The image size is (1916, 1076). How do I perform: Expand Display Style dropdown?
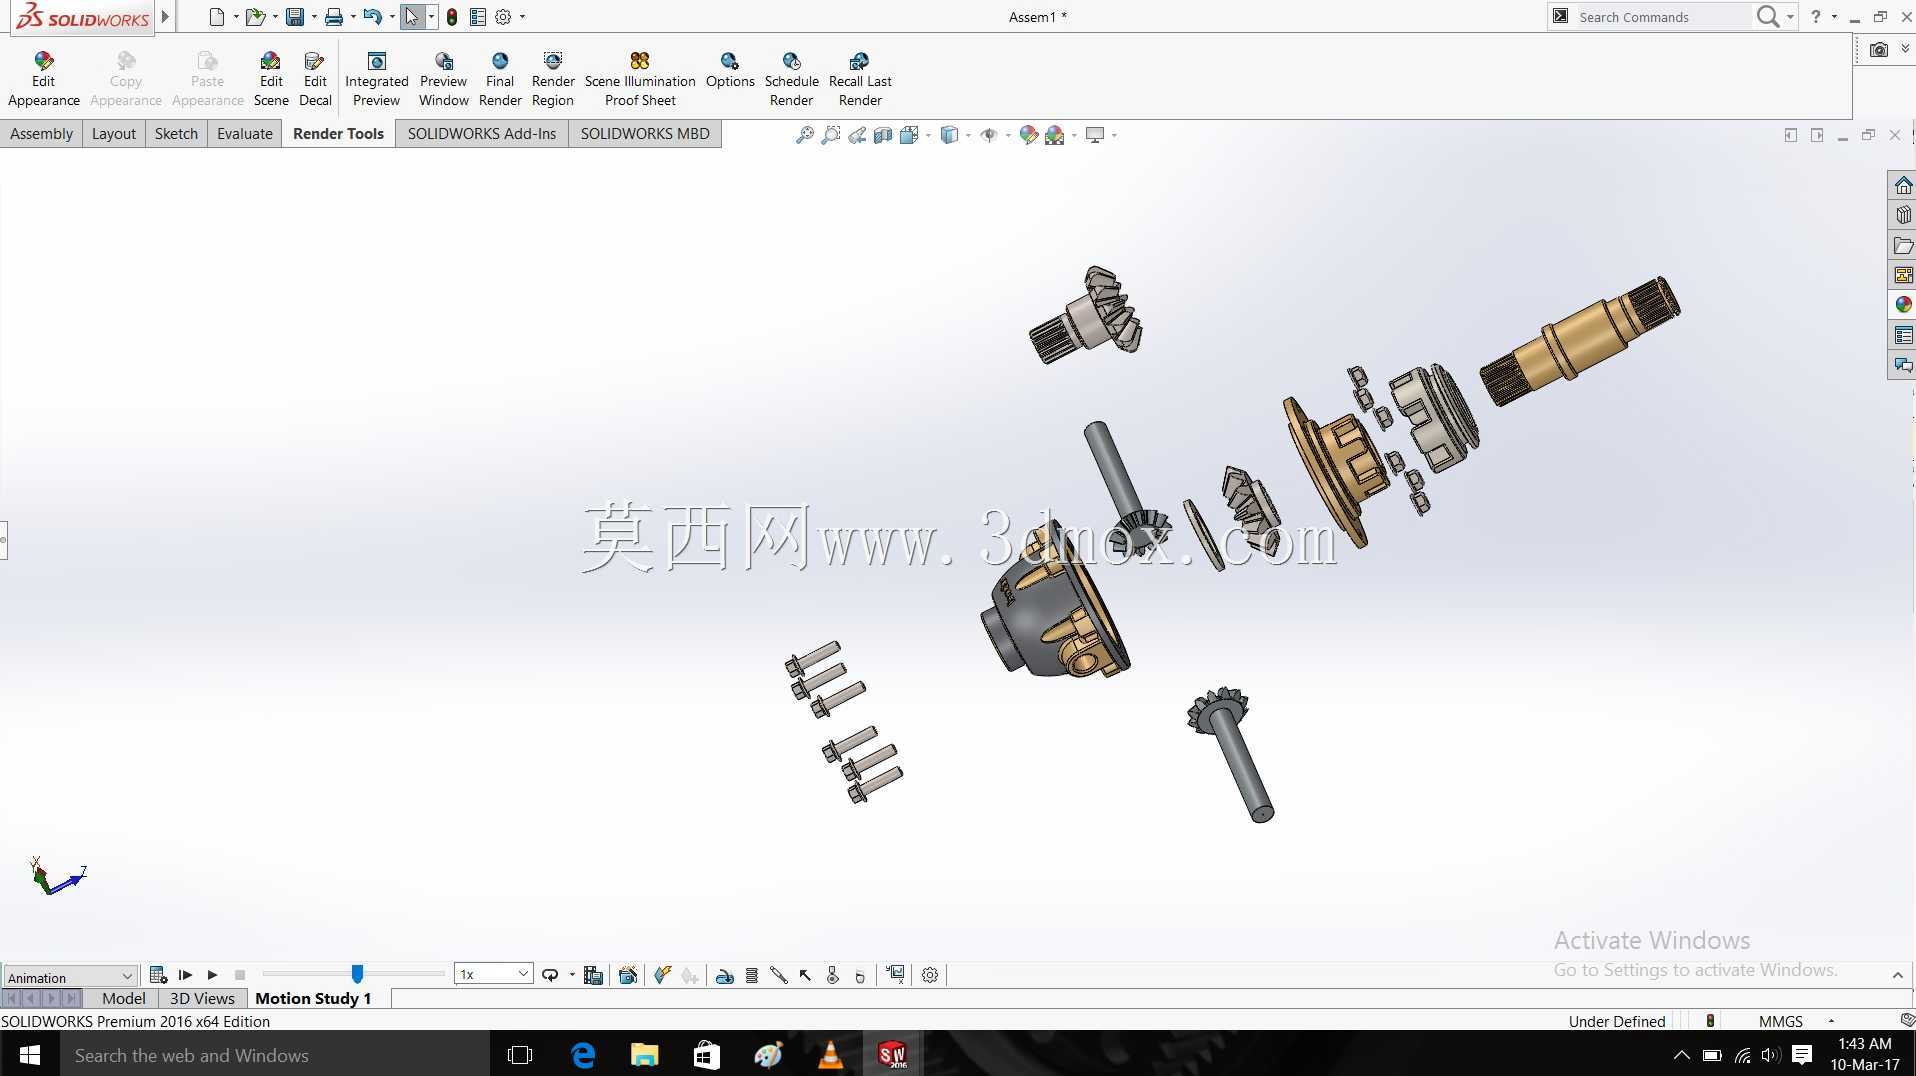pos(968,135)
